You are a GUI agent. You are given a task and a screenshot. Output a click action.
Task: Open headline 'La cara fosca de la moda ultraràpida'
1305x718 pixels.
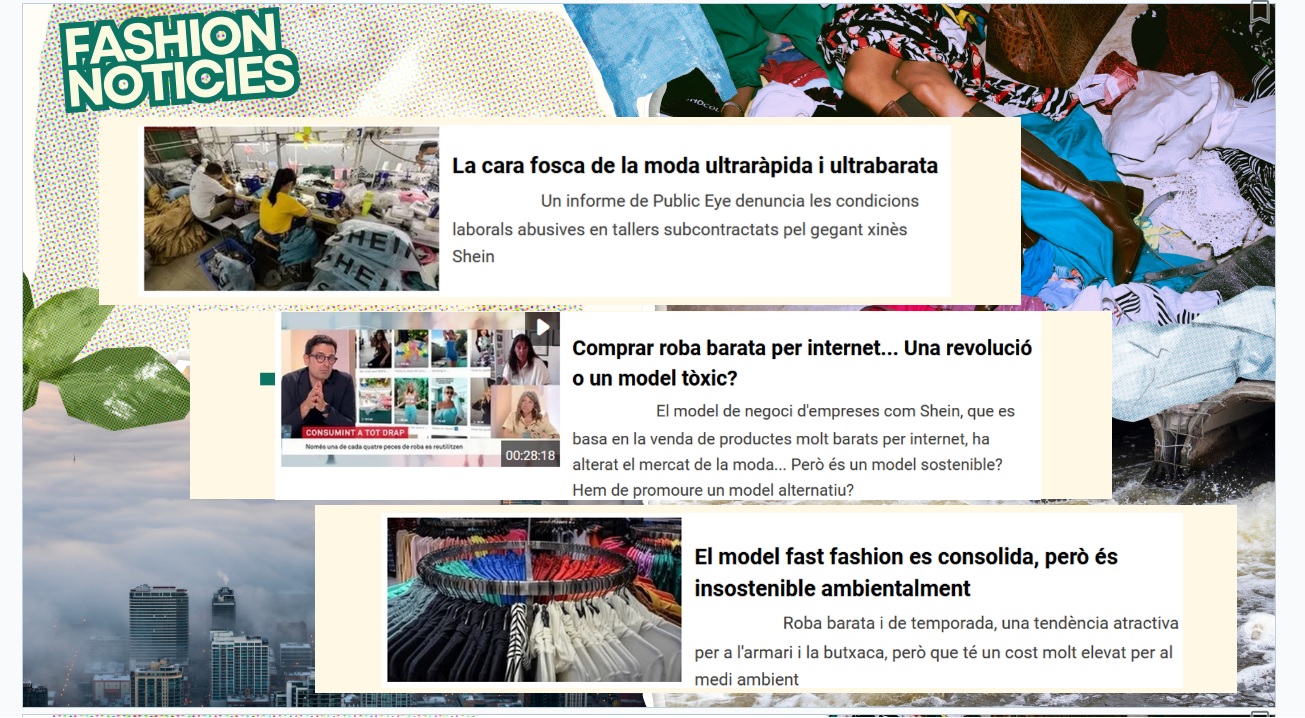click(x=694, y=165)
